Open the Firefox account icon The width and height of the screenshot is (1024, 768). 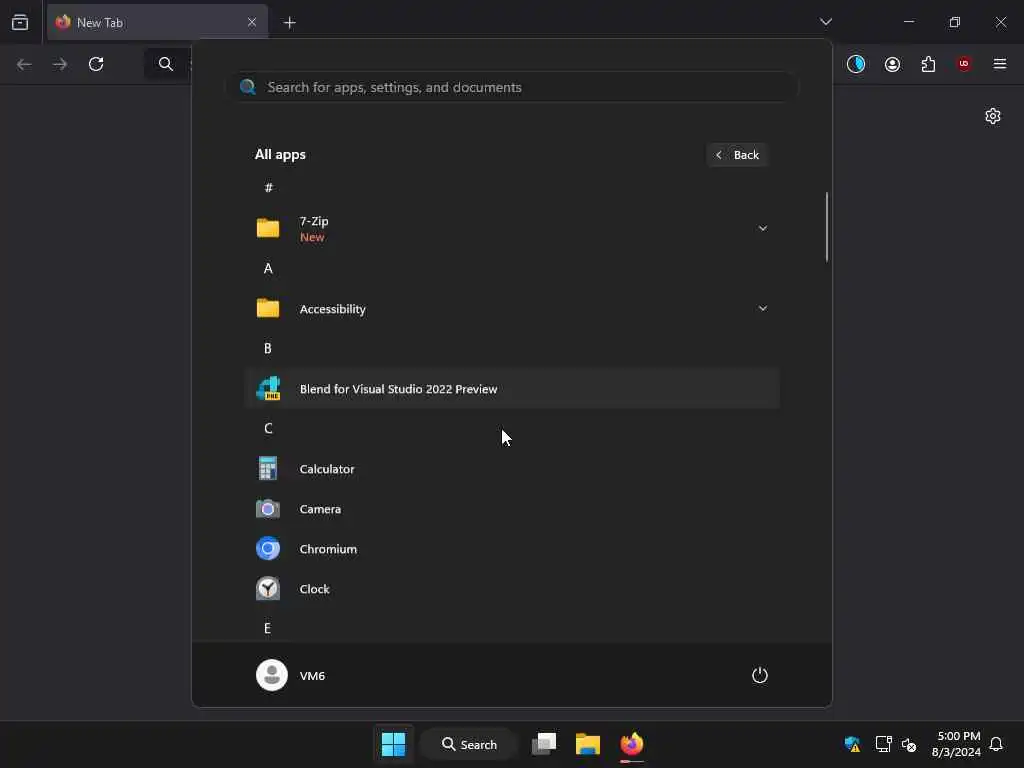pyautogui.click(x=892, y=64)
